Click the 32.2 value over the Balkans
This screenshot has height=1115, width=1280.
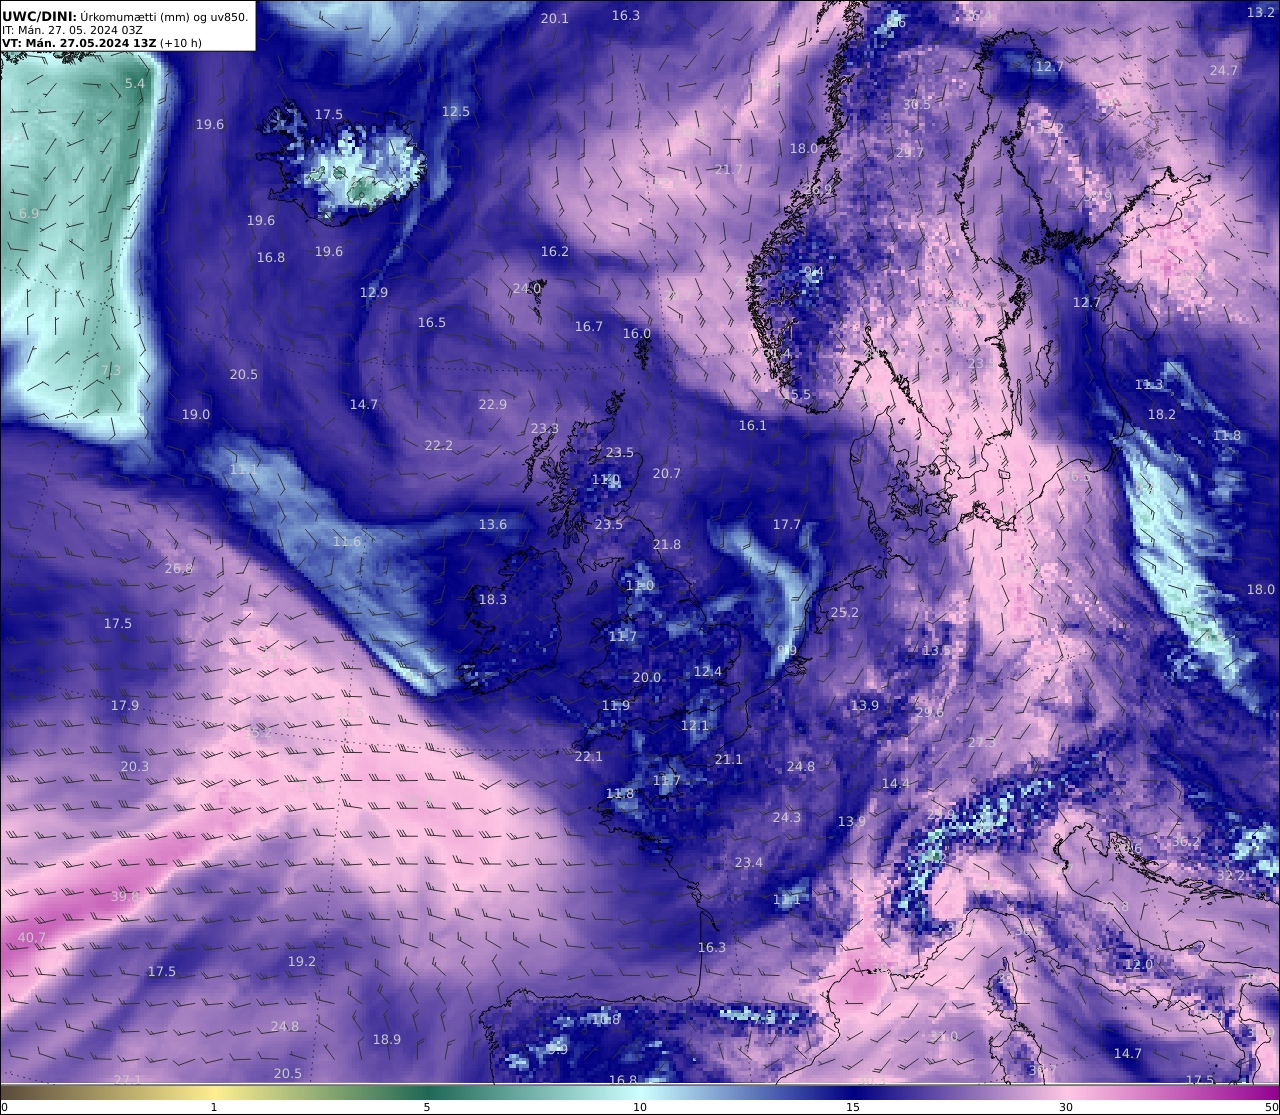[x=1231, y=876]
